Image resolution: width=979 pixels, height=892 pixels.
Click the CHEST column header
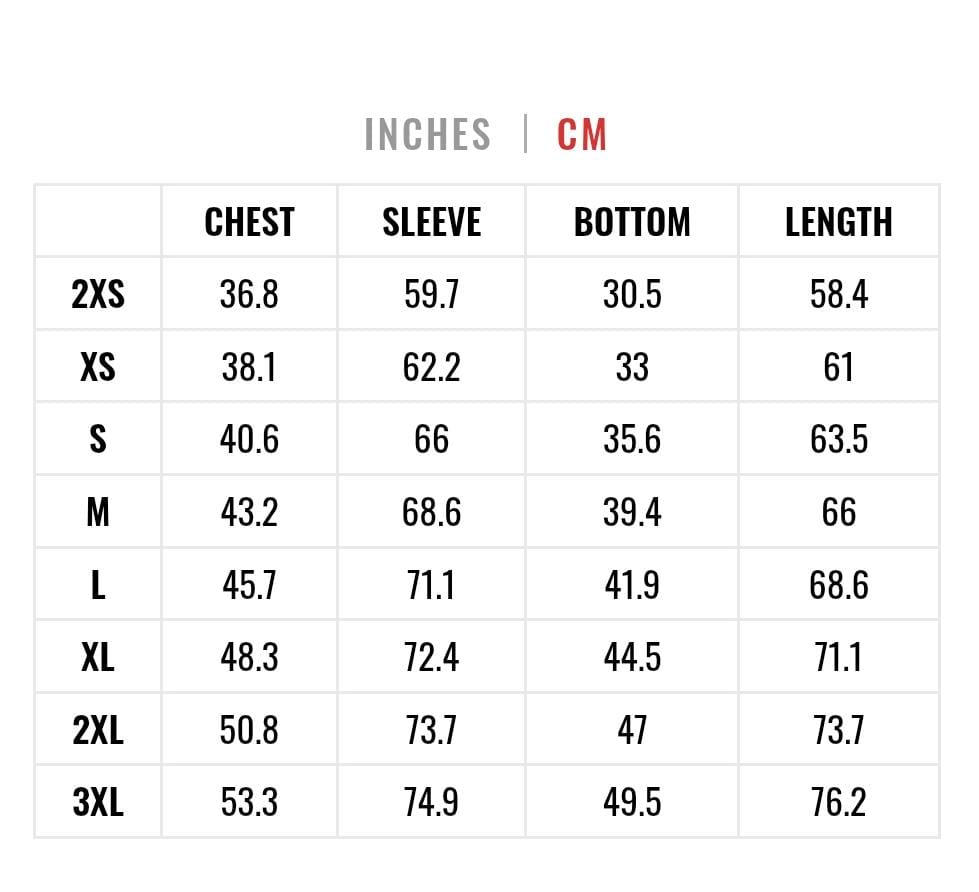pyautogui.click(x=249, y=222)
